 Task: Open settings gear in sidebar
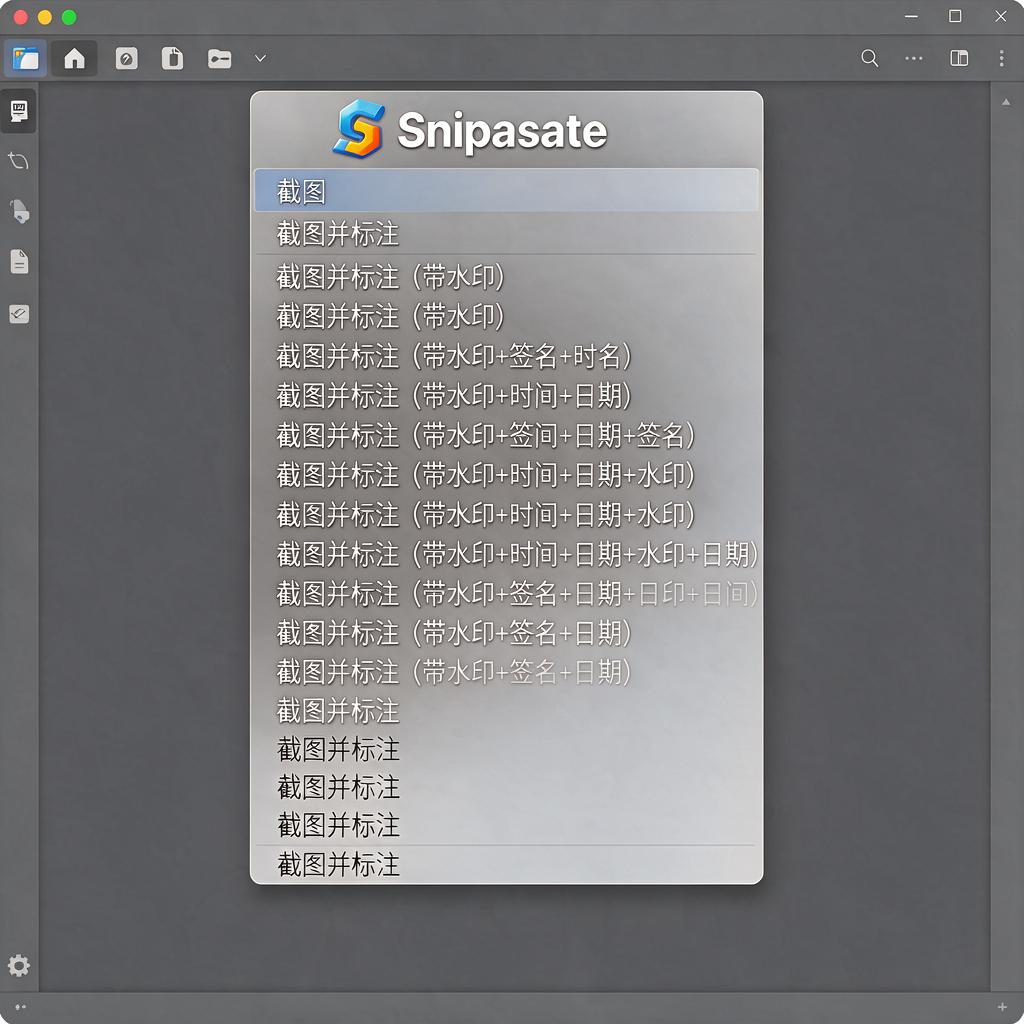(x=18, y=965)
